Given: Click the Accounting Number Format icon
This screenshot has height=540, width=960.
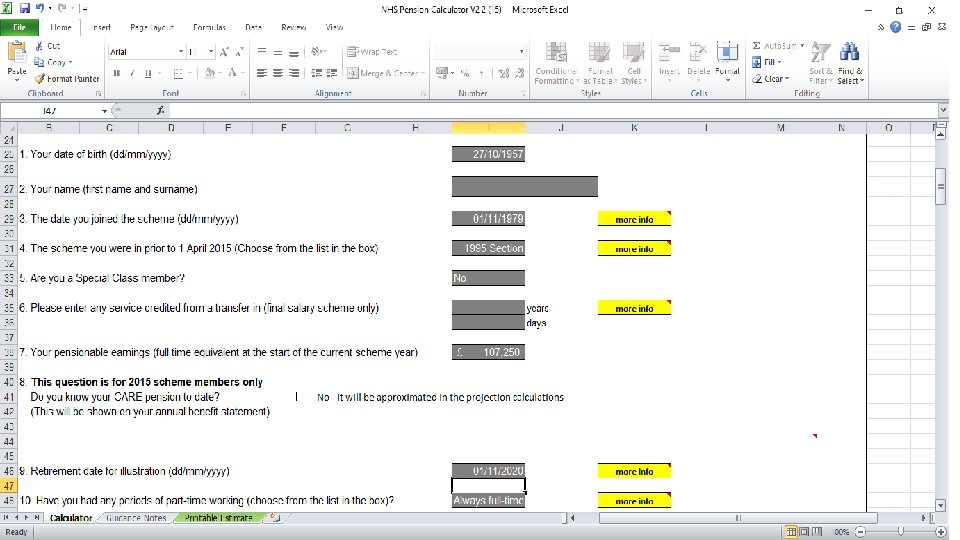Looking at the screenshot, I should pos(441,73).
